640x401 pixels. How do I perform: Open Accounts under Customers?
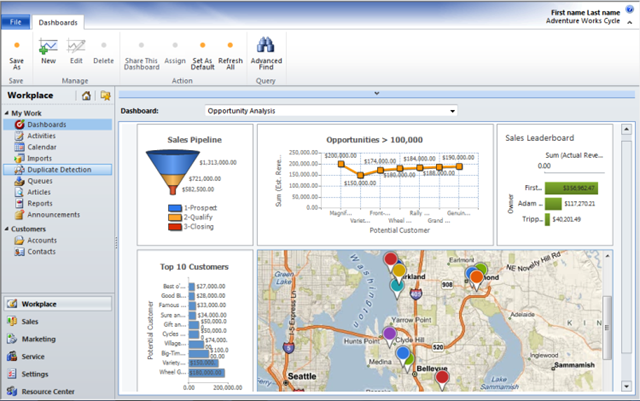(x=42, y=241)
